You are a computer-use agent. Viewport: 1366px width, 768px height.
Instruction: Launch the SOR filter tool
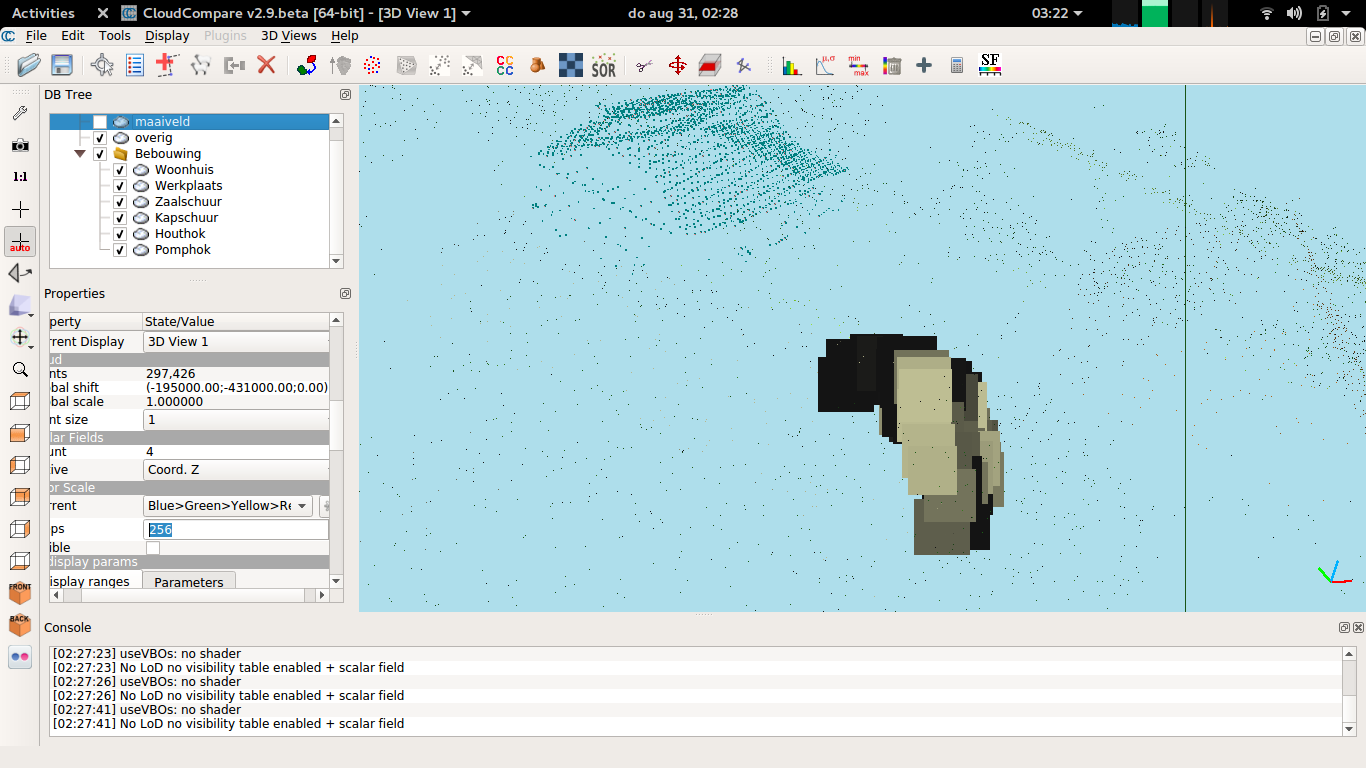[x=603, y=66]
